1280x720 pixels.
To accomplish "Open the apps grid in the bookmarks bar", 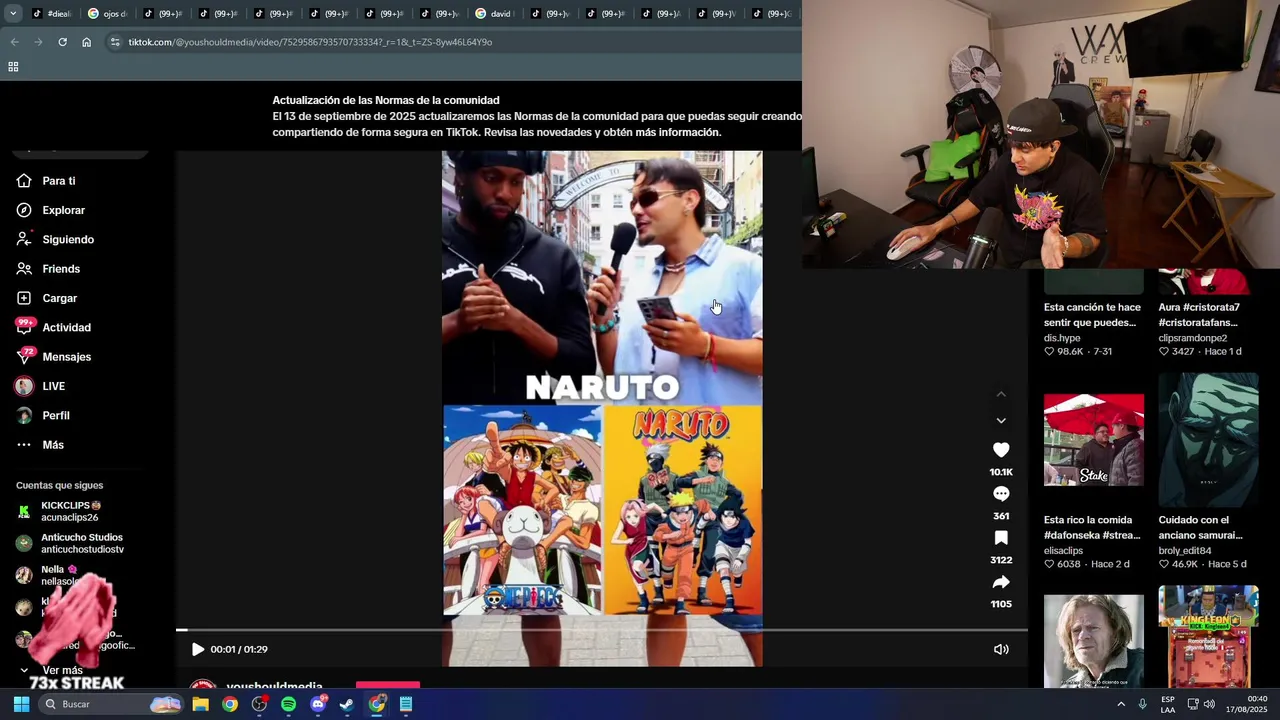I will pos(13,67).
